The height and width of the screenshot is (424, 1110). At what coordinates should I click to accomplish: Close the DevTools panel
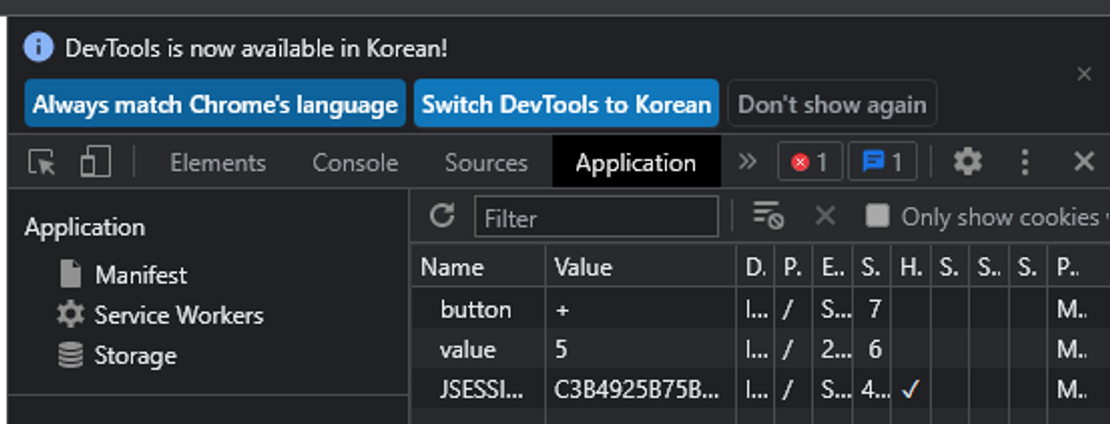tap(1084, 162)
